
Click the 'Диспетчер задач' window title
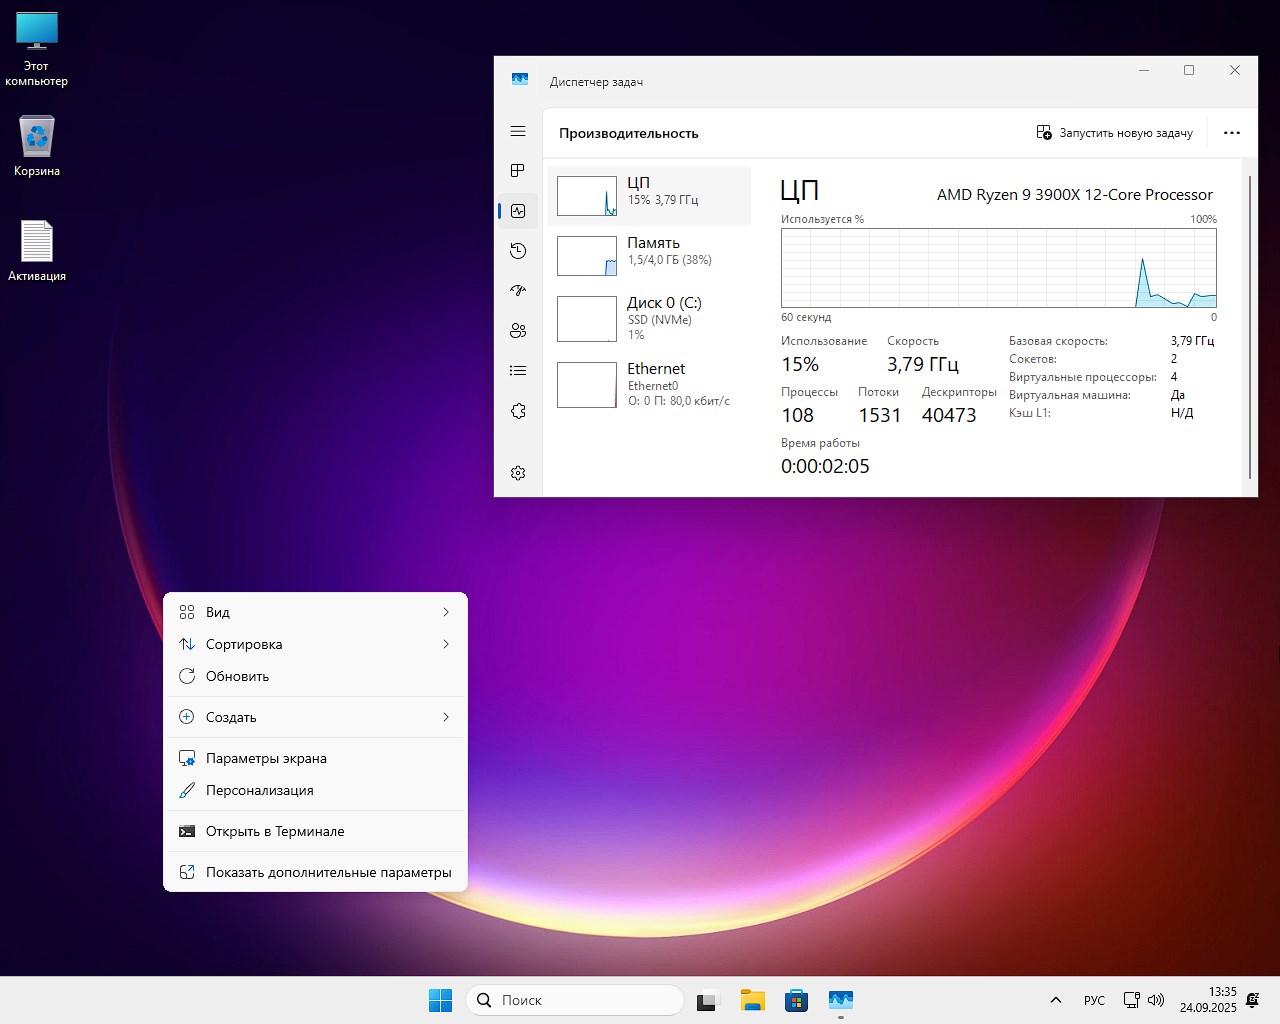[596, 82]
